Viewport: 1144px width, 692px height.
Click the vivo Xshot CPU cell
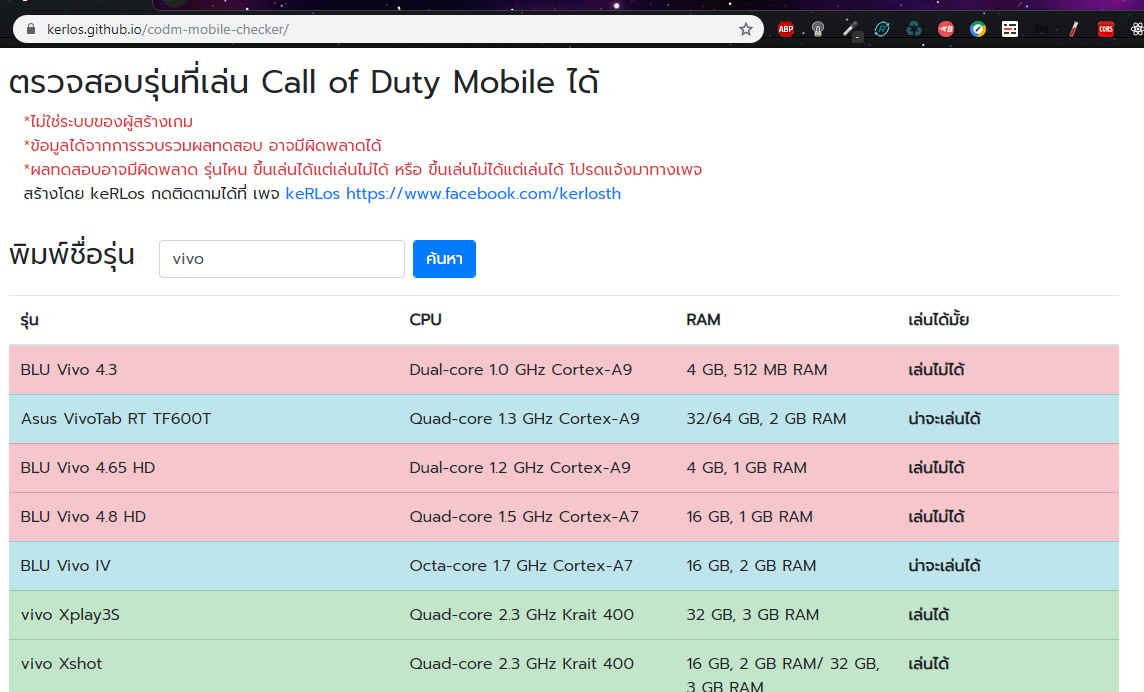coord(522,664)
